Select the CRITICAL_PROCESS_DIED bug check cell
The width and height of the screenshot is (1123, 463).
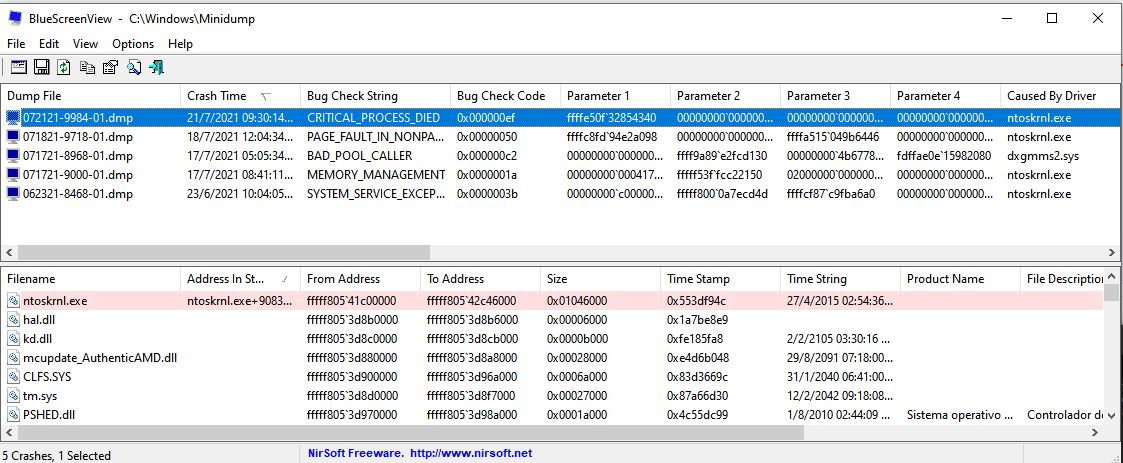(373, 118)
